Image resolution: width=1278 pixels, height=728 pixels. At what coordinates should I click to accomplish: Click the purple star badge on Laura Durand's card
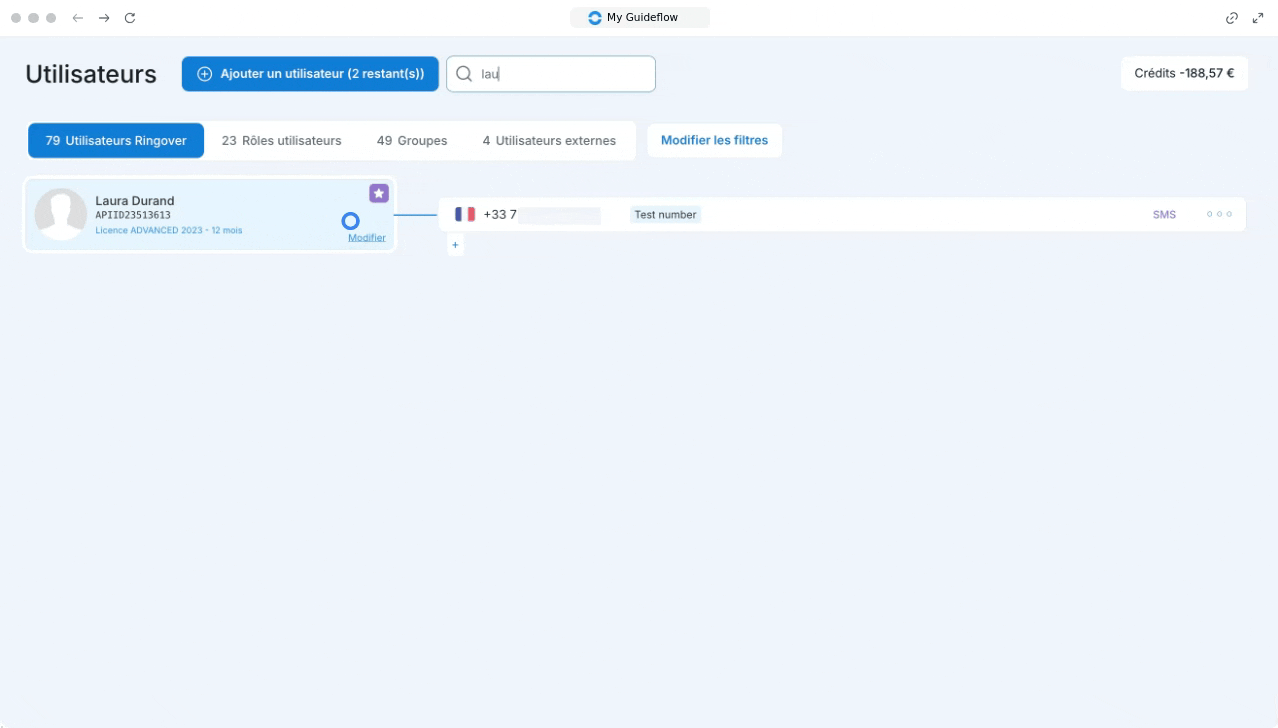(378, 193)
